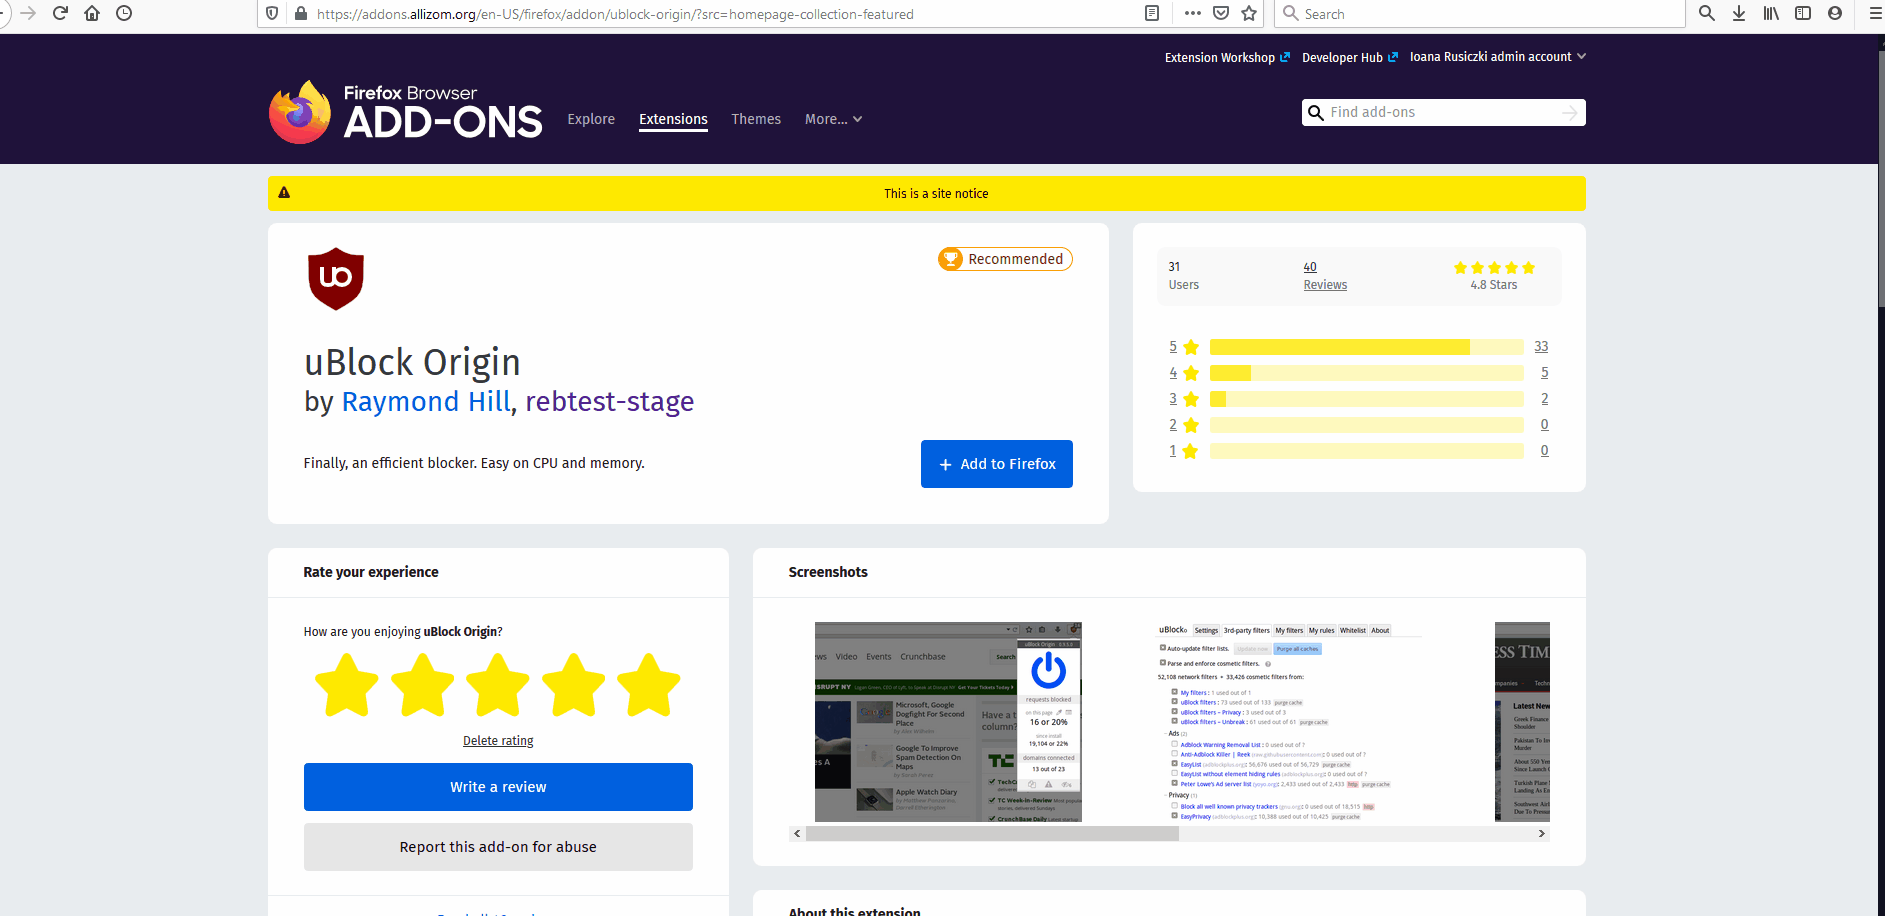Click the Recommended trophy badge

pyautogui.click(x=1005, y=259)
